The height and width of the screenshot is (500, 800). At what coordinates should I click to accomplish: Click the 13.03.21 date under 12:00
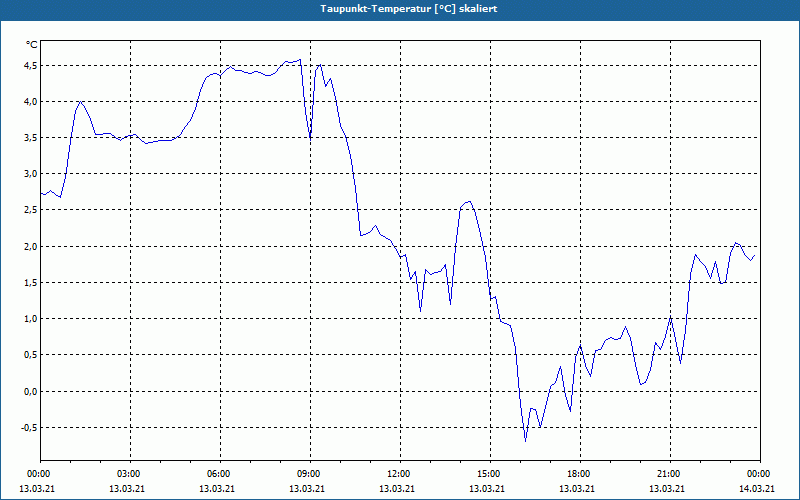(397, 488)
